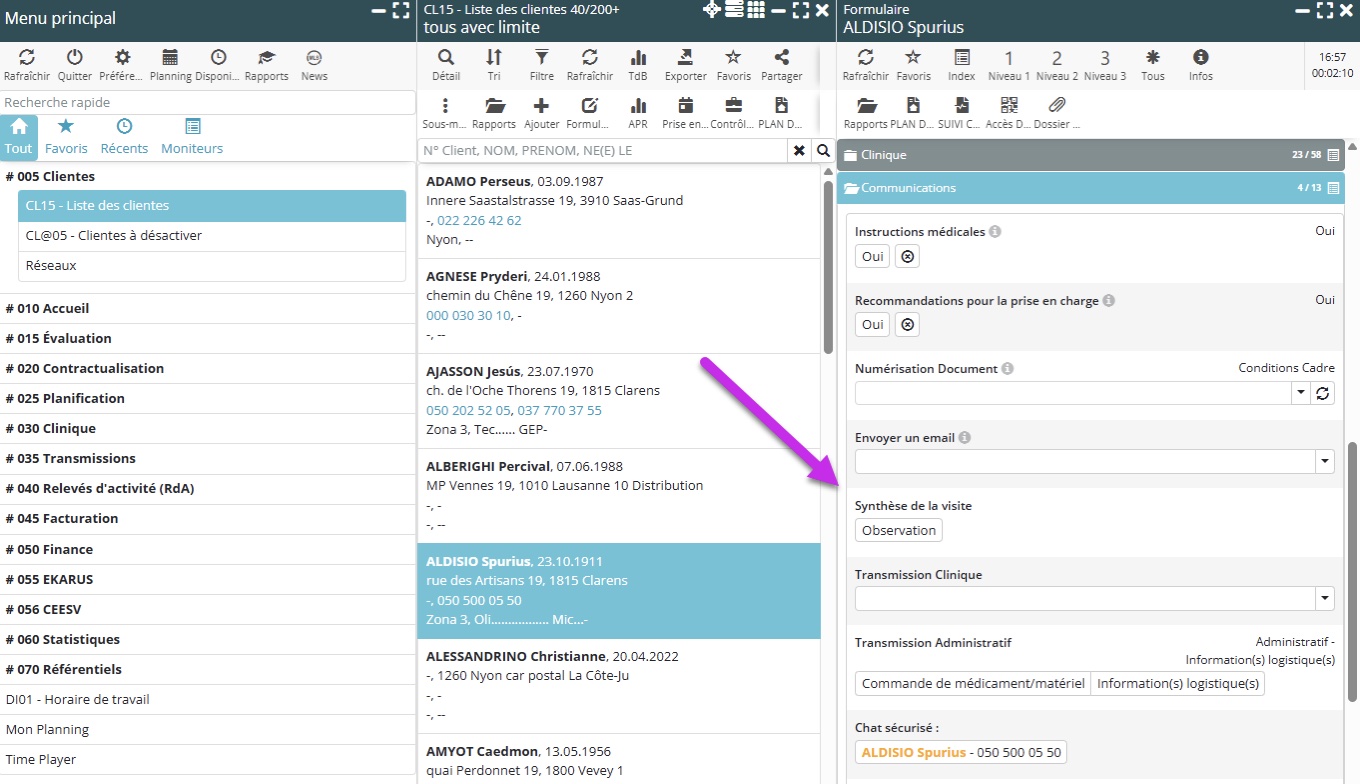Toggle Oui for Instructions médicales

pos(872,256)
